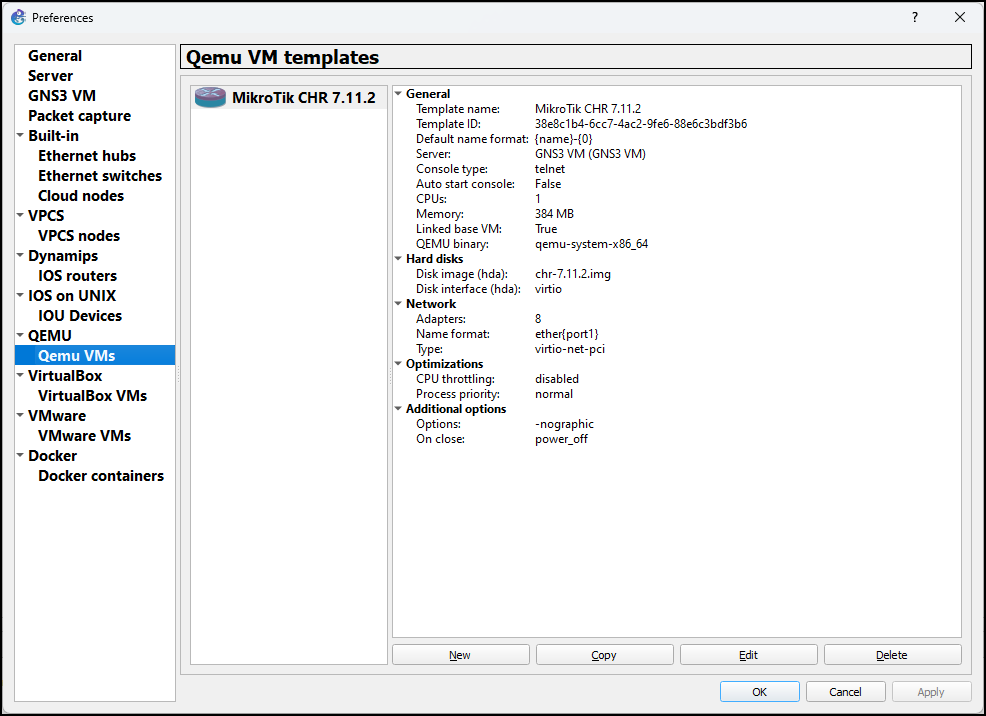Click the Adapters 8 value

[x=538, y=319]
